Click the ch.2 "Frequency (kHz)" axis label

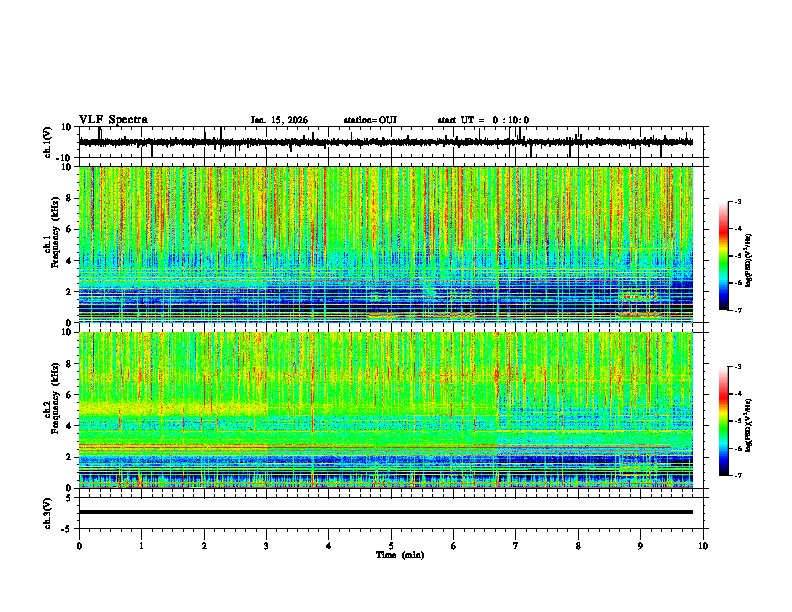[55, 398]
